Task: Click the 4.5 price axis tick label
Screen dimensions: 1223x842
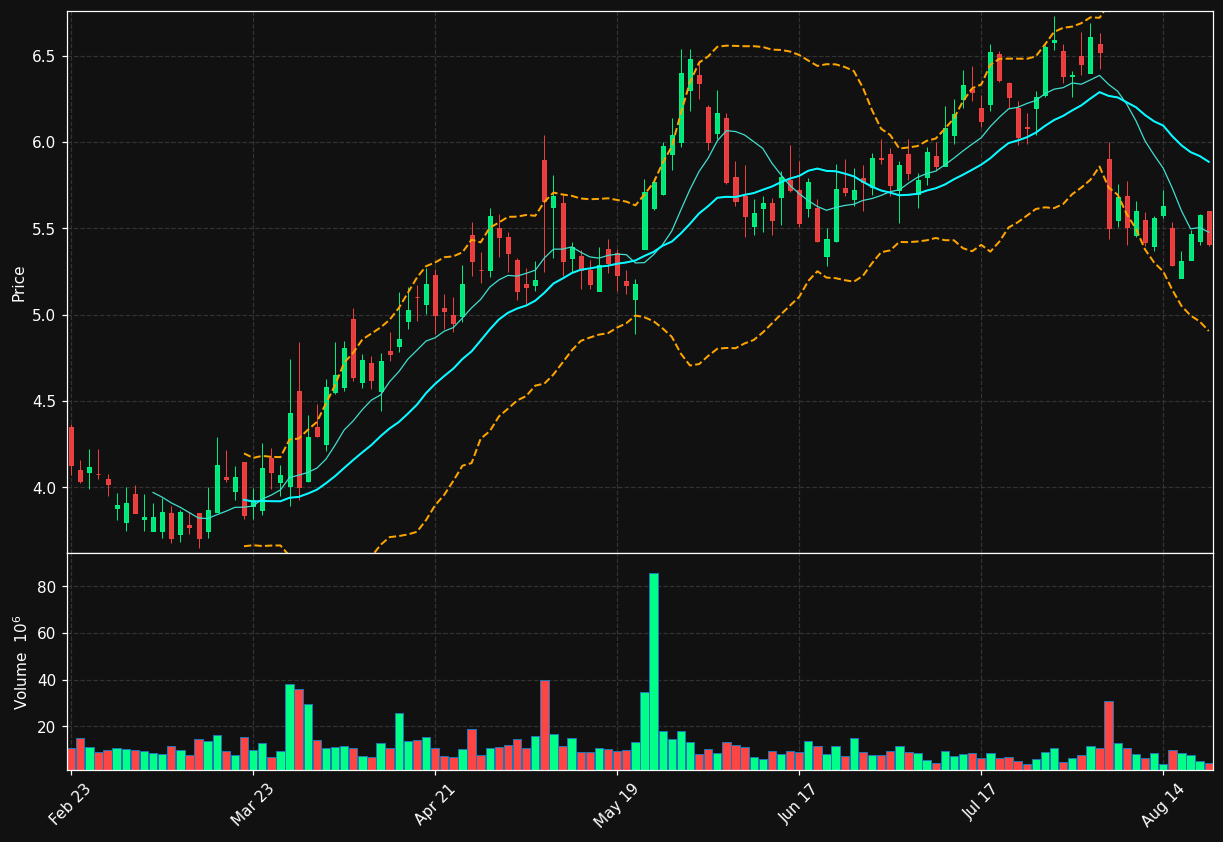Action: click(43, 402)
